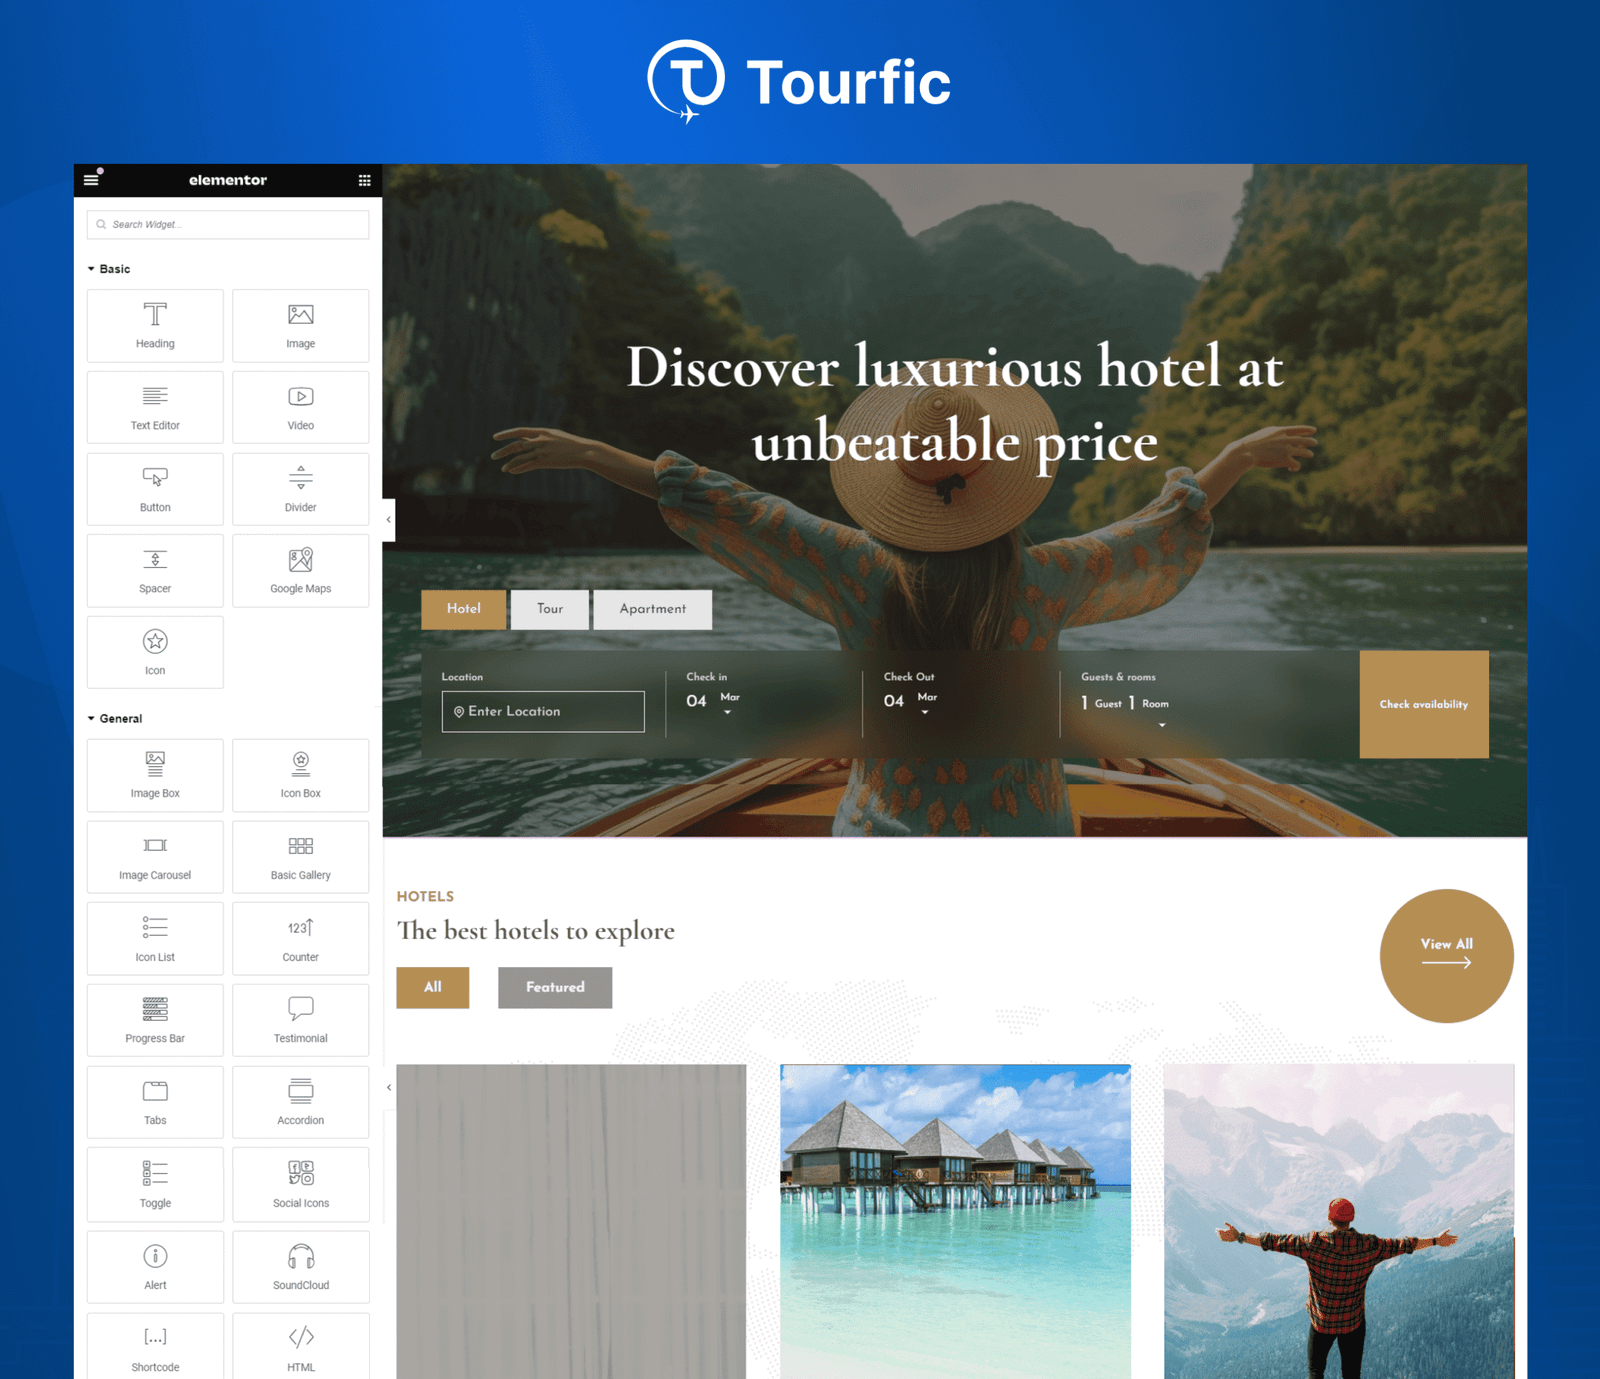This screenshot has height=1379, width=1600.
Task: Open the Elementor hamburger menu
Action: coord(91,180)
